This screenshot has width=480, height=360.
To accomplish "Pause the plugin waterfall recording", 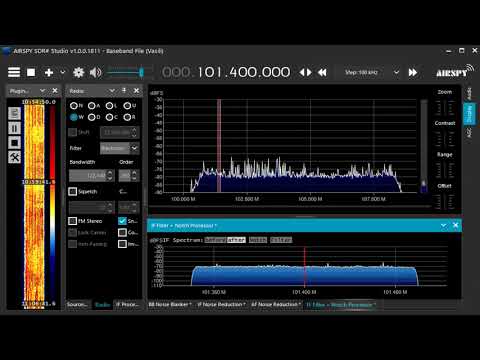I will [x=14, y=128].
